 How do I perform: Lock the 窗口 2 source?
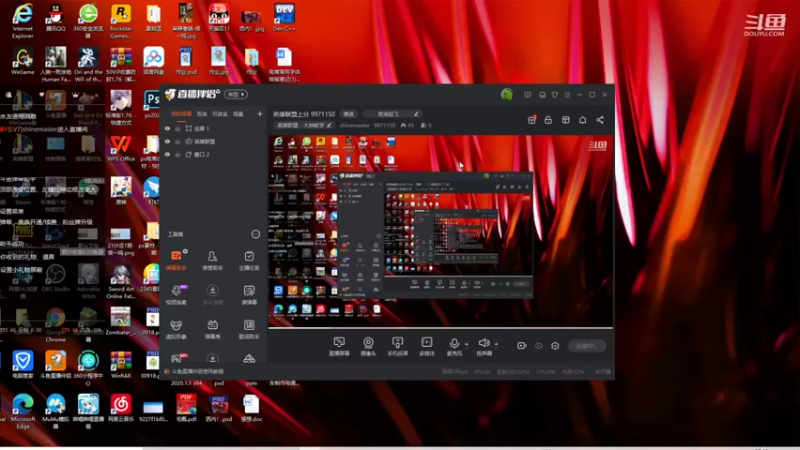tap(178, 154)
